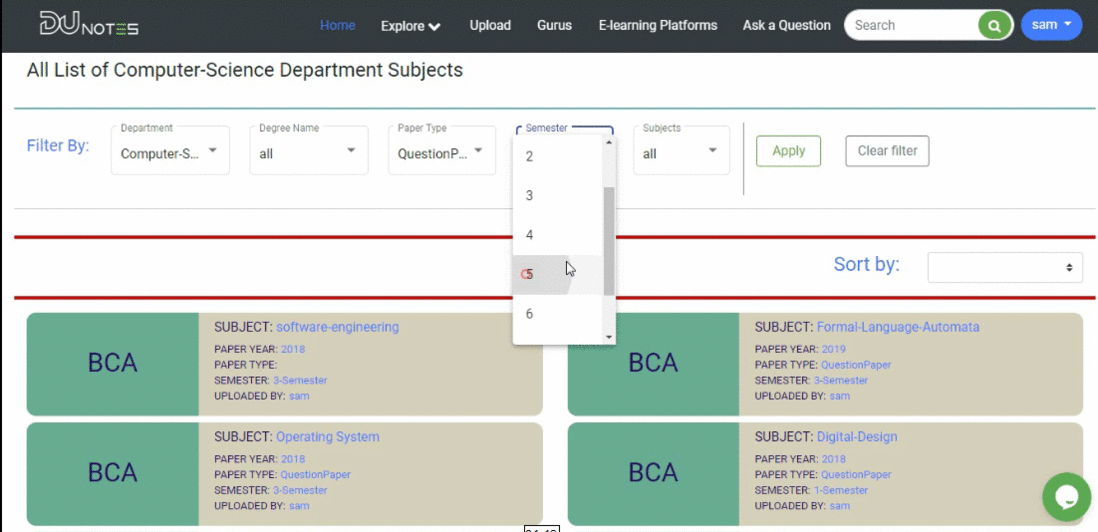1098x532 pixels.
Task: Click the green search magnifier icon
Action: pyautogui.click(x=994, y=26)
